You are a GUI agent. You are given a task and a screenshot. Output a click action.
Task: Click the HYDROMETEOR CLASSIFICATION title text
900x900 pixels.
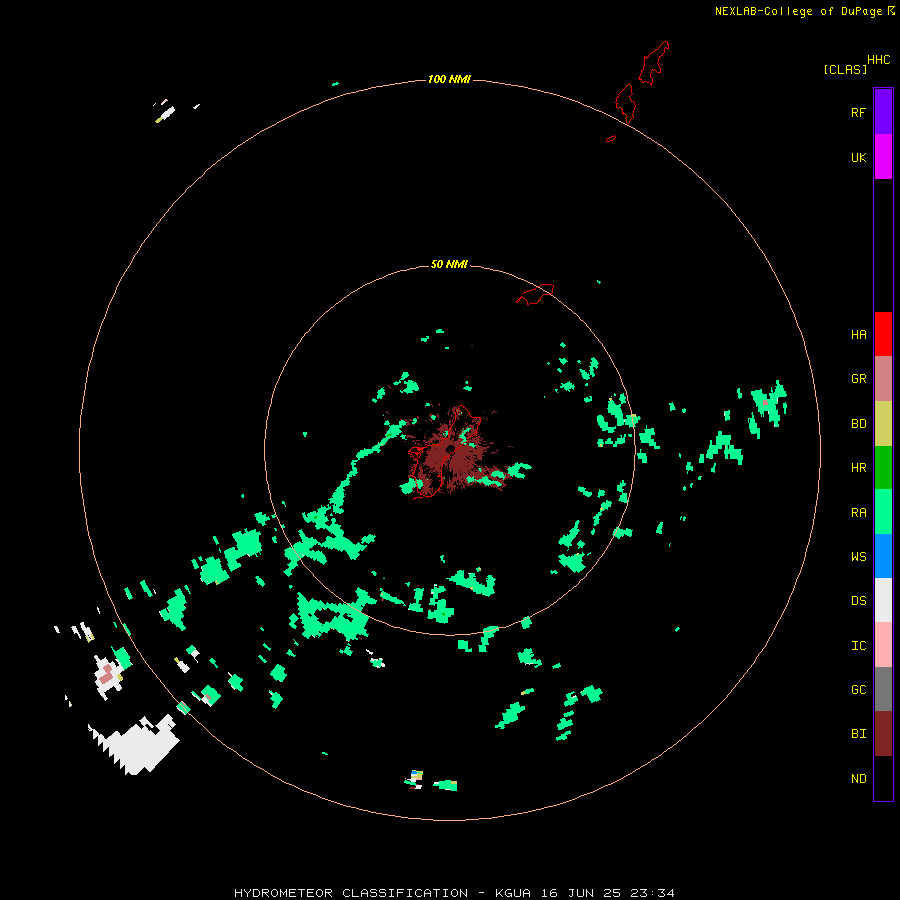[351, 893]
